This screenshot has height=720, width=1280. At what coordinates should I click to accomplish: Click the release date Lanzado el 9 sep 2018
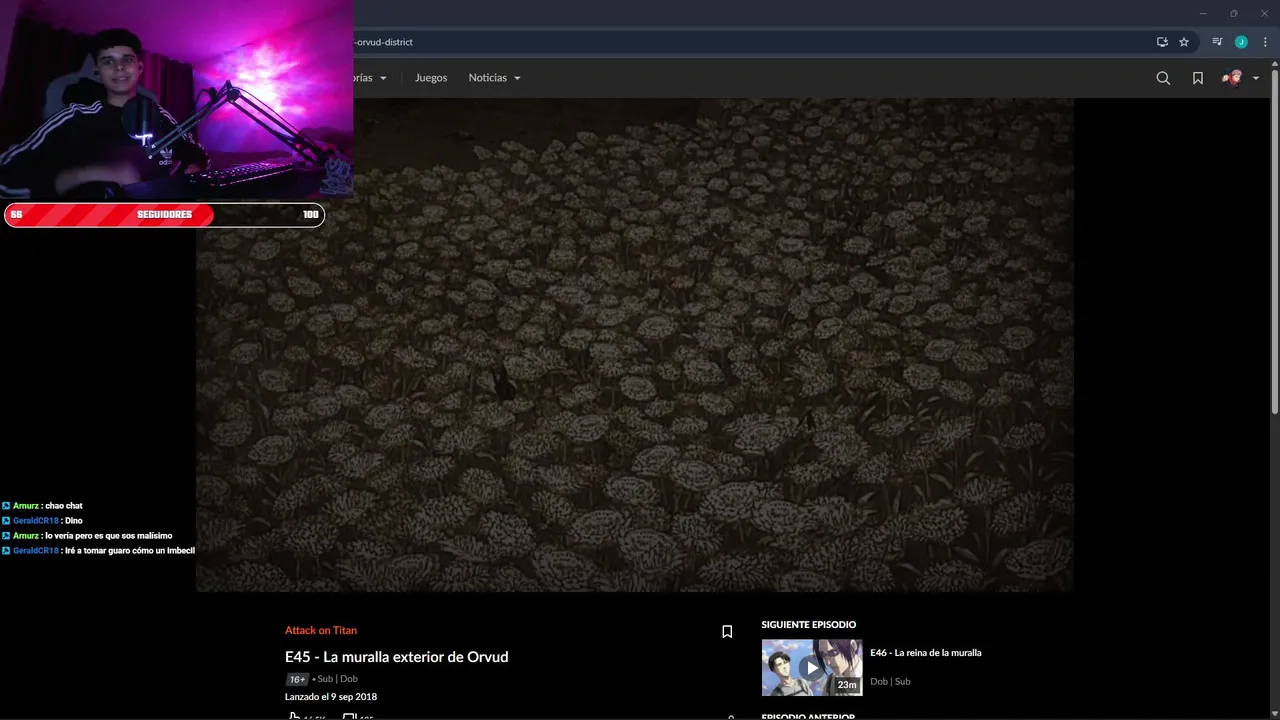pos(331,697)
